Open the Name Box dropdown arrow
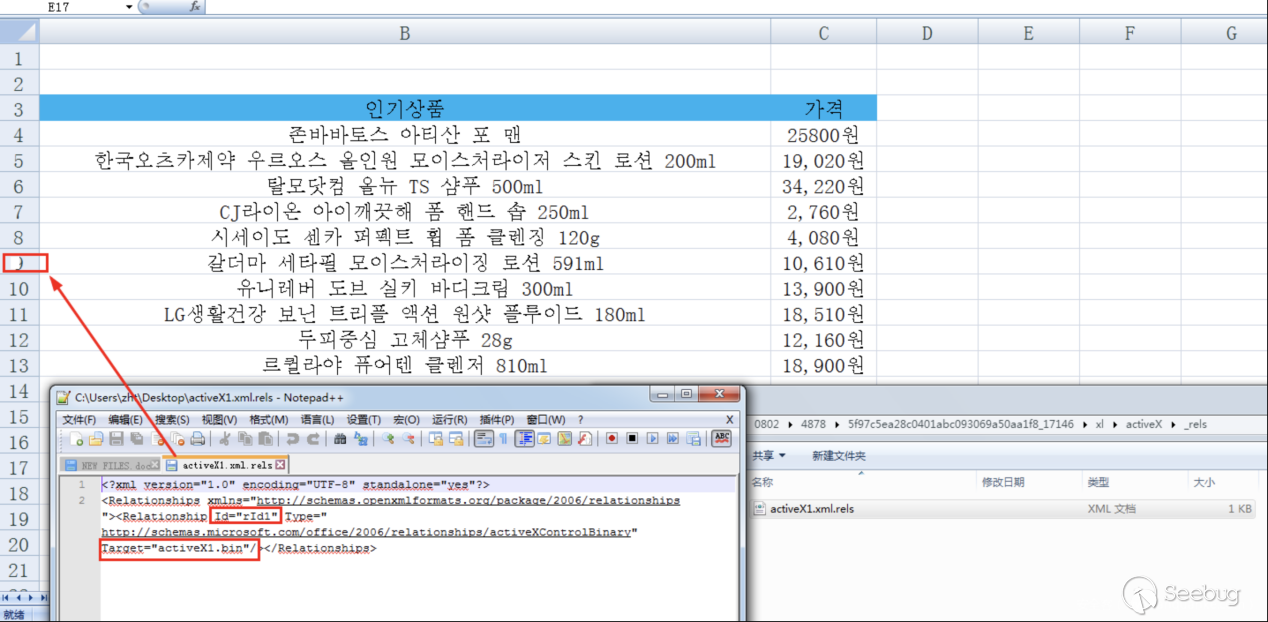This screenshot has height=622, width=1268. pyautogui.click(x=129, y=7)
